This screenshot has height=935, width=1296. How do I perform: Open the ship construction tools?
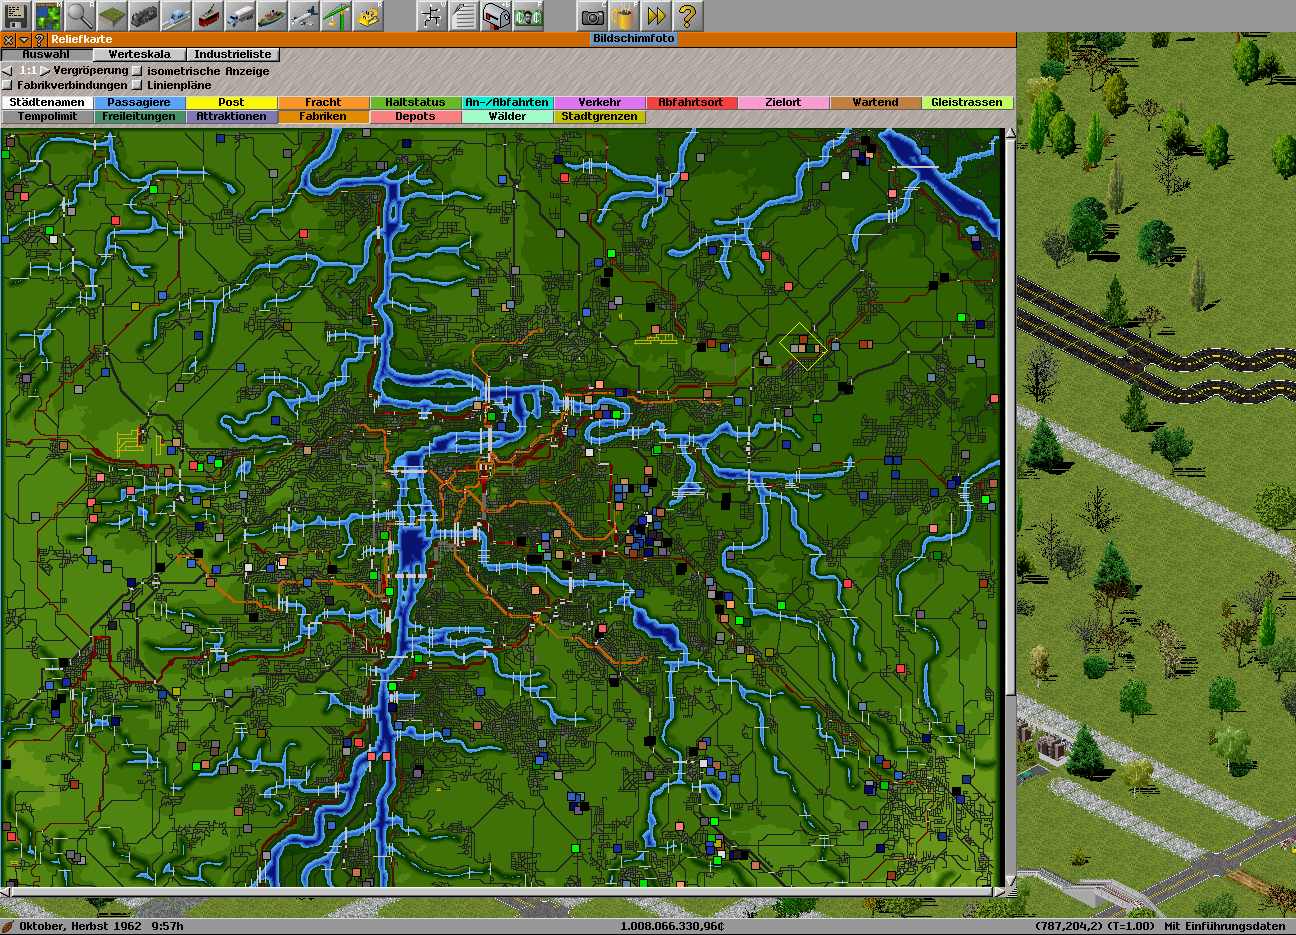(x=272, y=16)
